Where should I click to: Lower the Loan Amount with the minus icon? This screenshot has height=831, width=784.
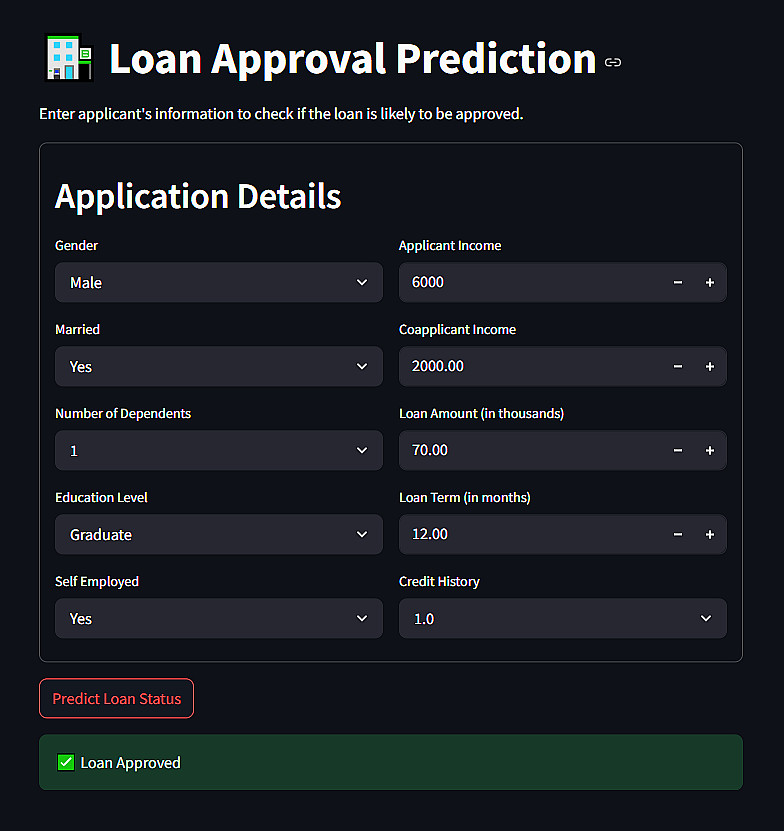point(678,451)
